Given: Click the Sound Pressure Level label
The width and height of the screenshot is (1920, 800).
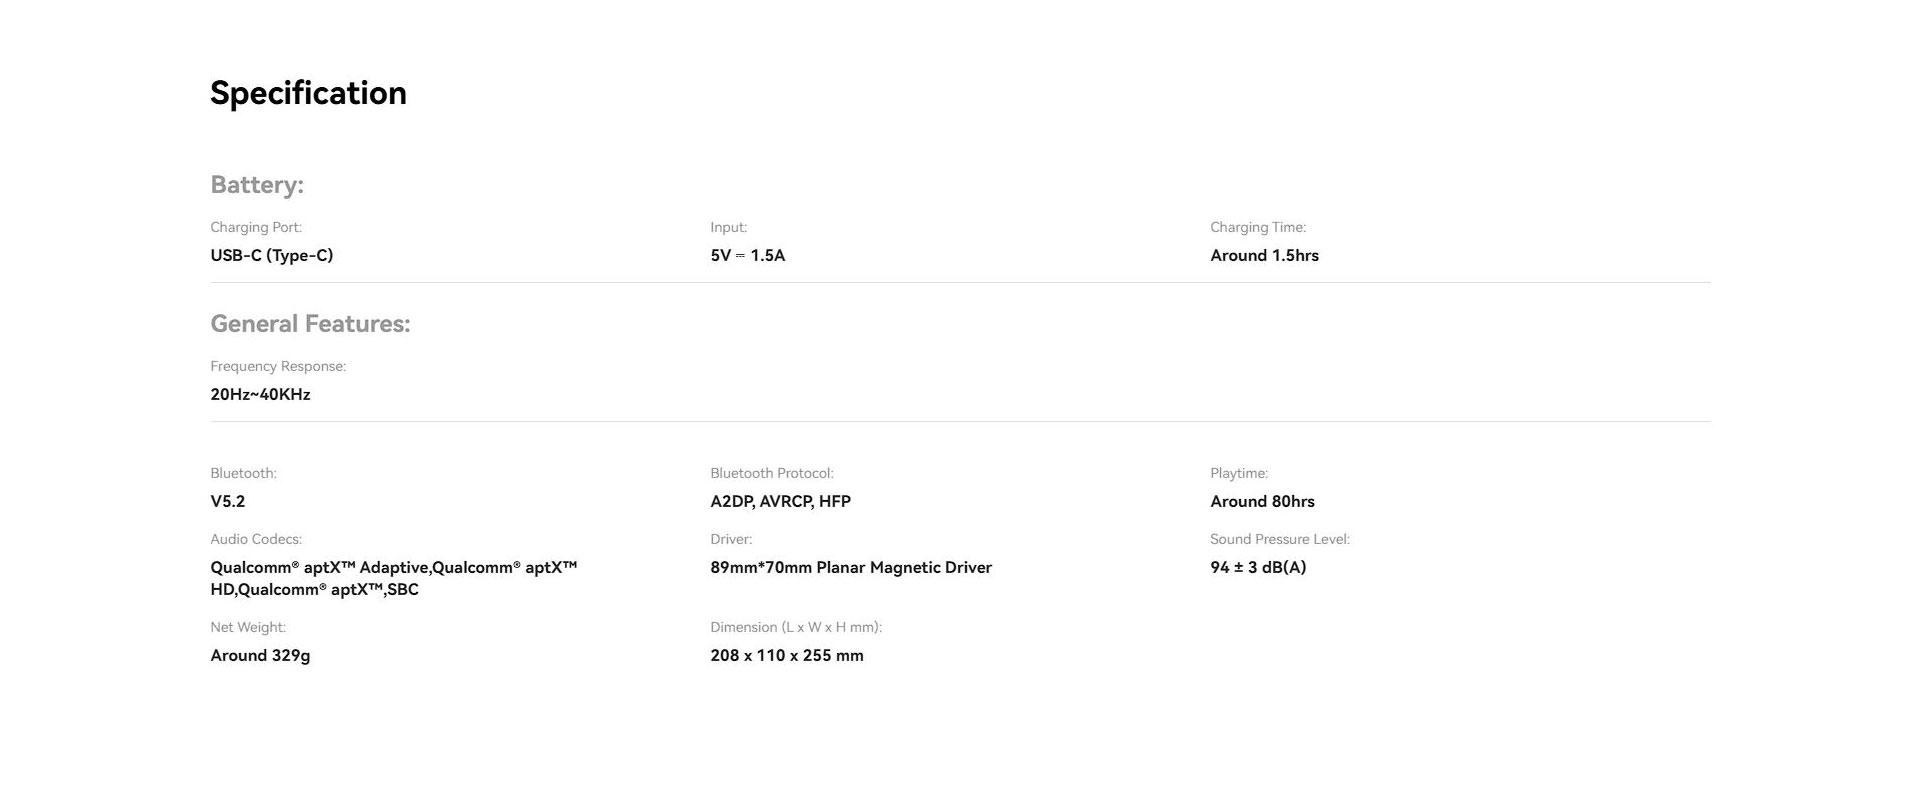Looking at the screenshot, I should coord(1279,540).
